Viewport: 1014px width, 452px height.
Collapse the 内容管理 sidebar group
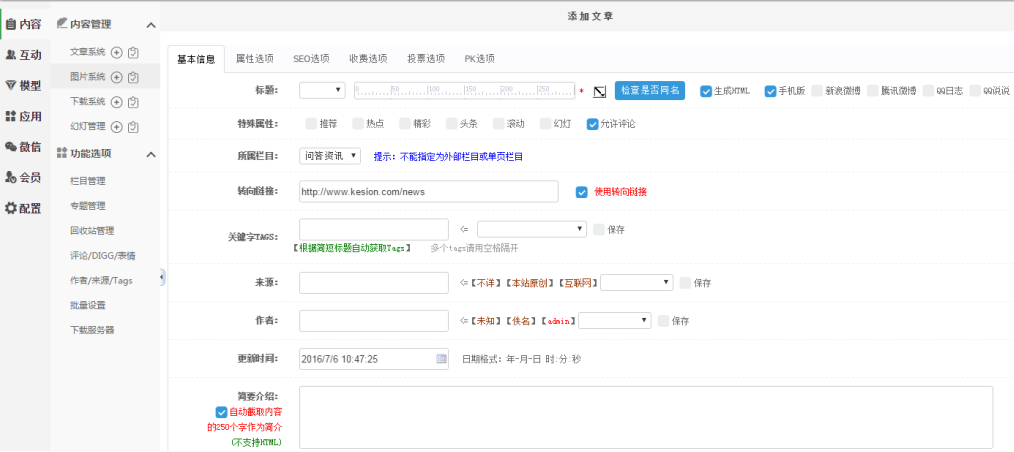151,24
